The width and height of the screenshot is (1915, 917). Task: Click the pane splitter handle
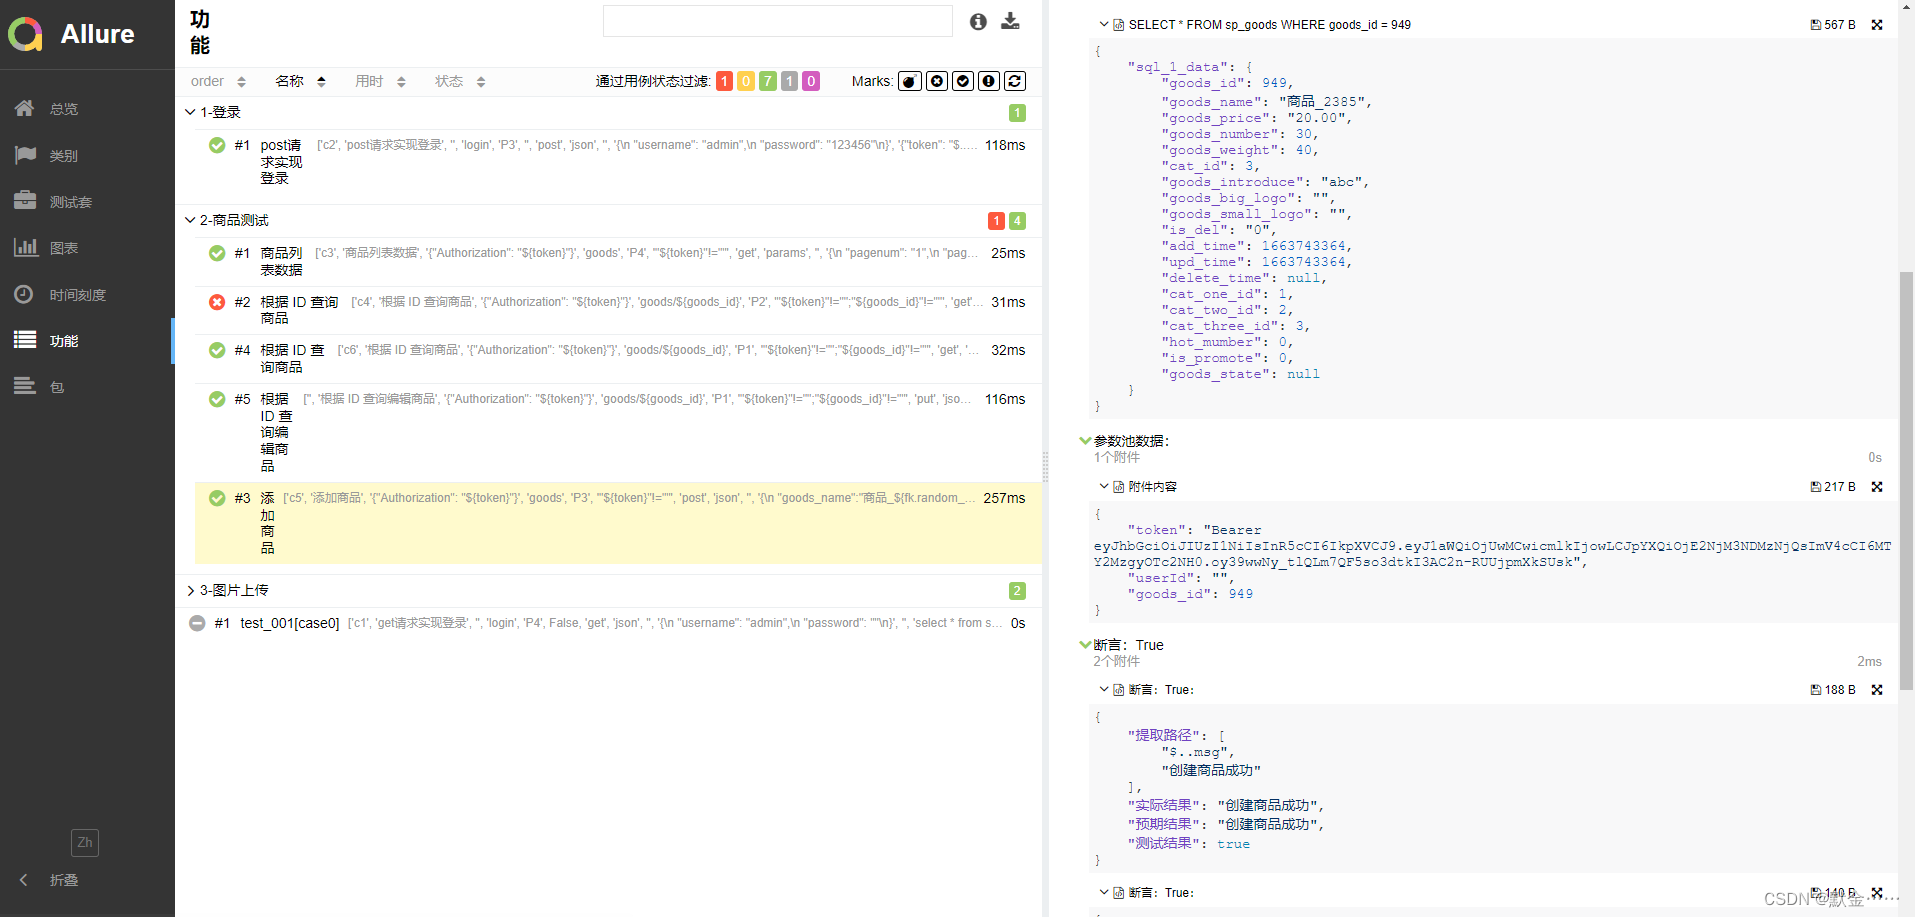click(1046, 467)
